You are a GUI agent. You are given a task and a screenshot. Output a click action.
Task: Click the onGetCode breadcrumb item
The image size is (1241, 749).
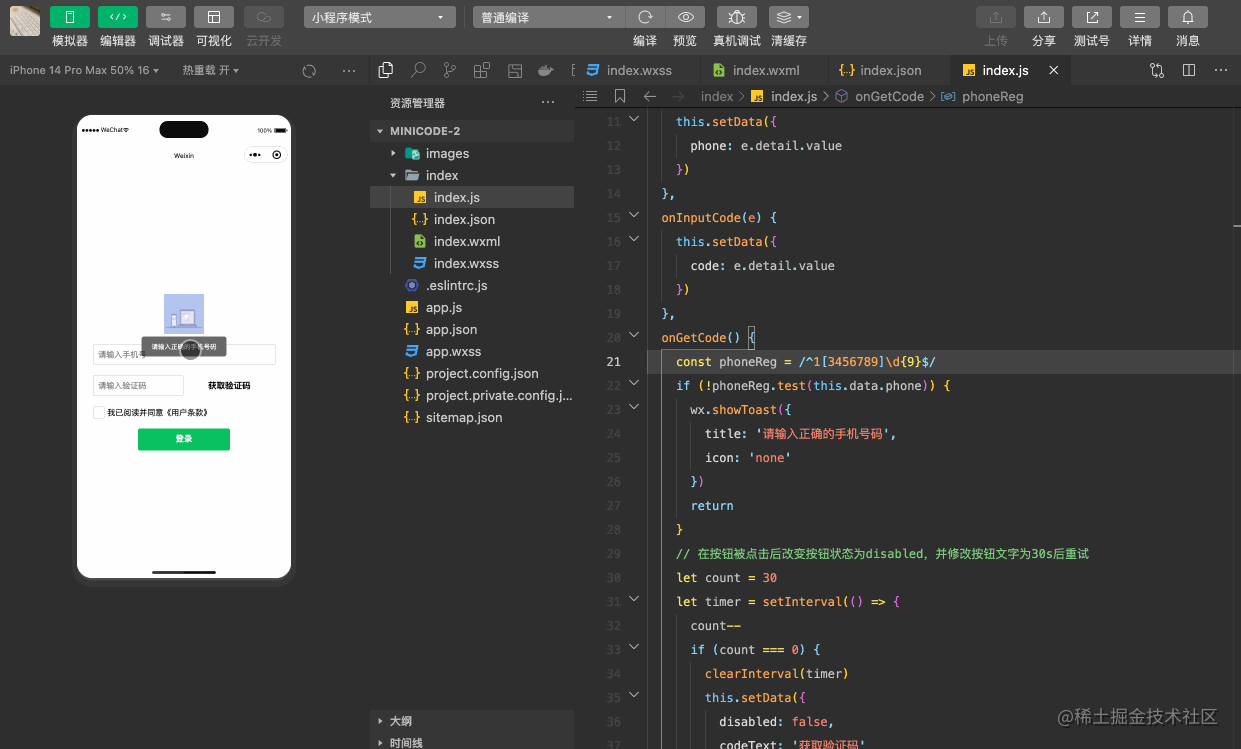[x=889, y=96]
